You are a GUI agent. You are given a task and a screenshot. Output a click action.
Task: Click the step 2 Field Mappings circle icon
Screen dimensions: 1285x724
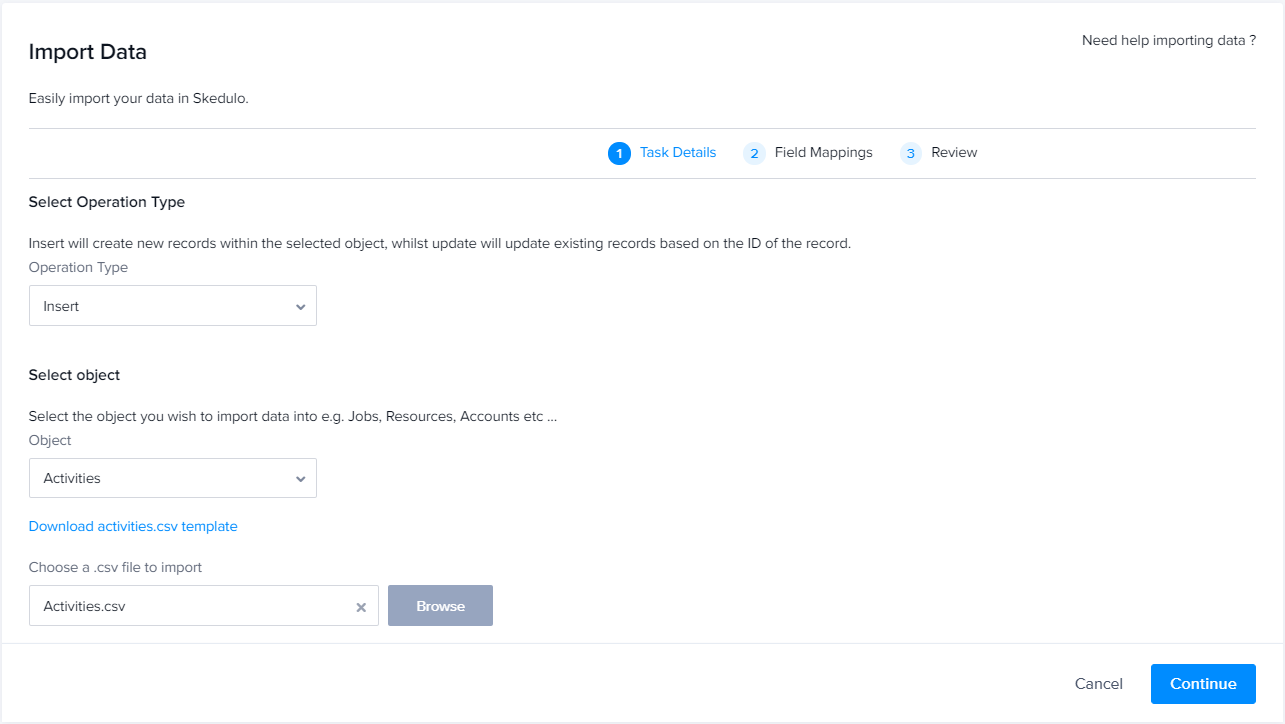(753, 153)
